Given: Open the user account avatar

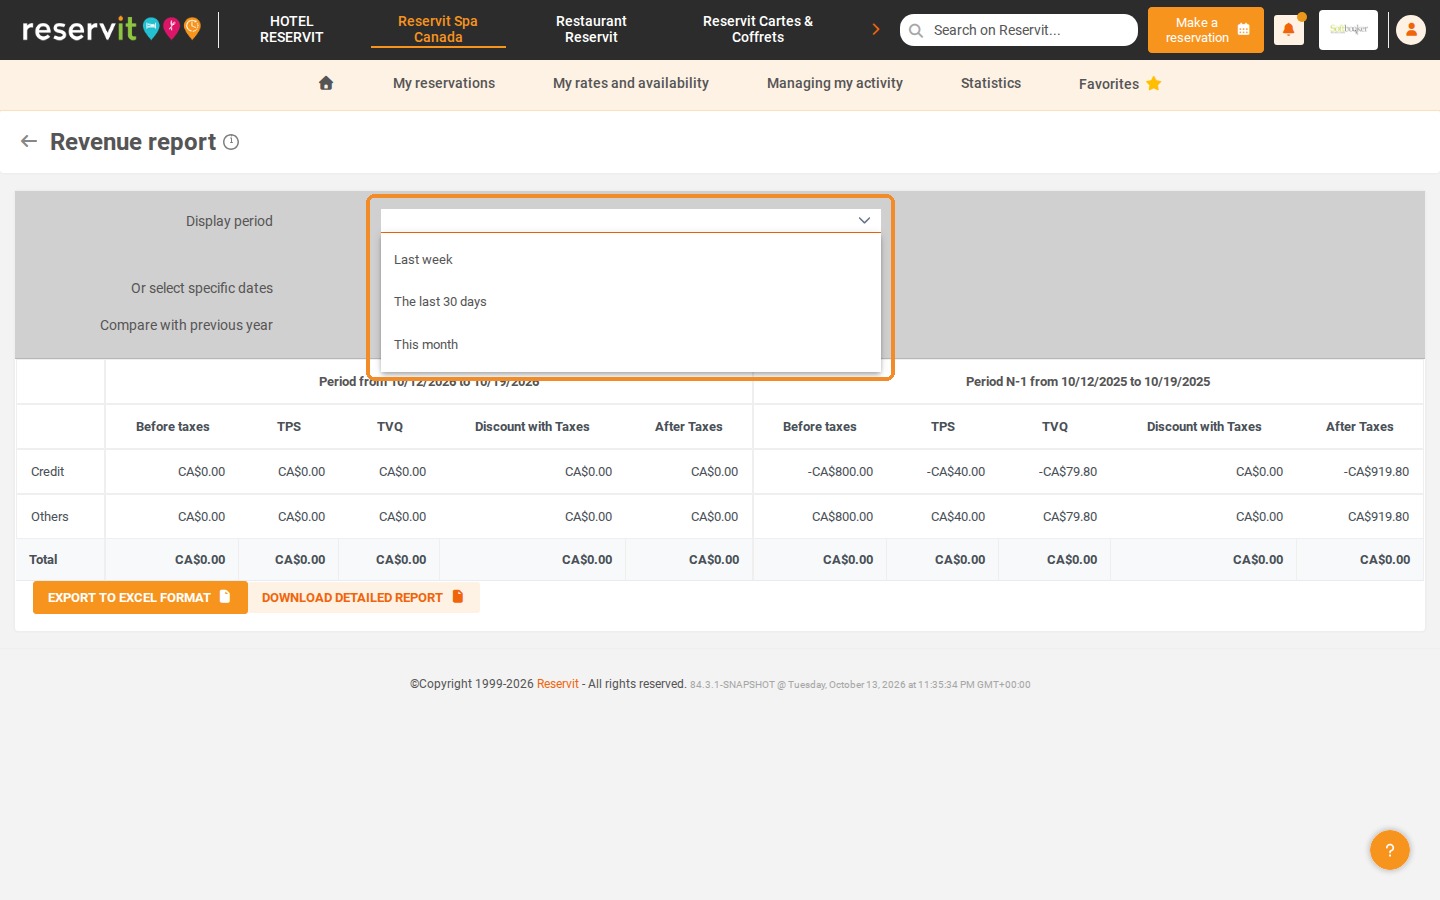Looking at the screenshot, I should [x=1411, y=30].
